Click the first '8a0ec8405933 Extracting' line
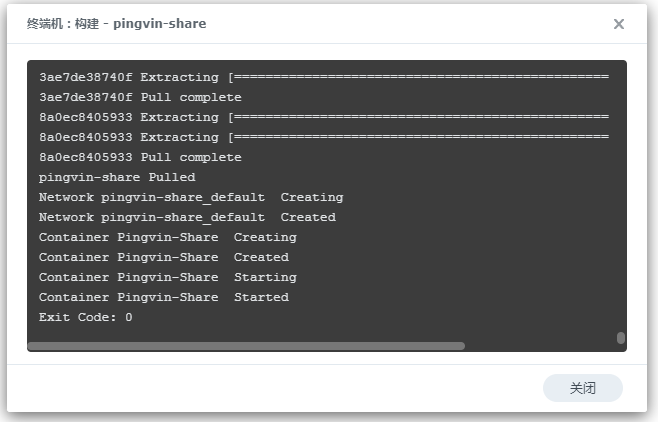The width and height of the screenshot is (658, 422). coord(128,117)
